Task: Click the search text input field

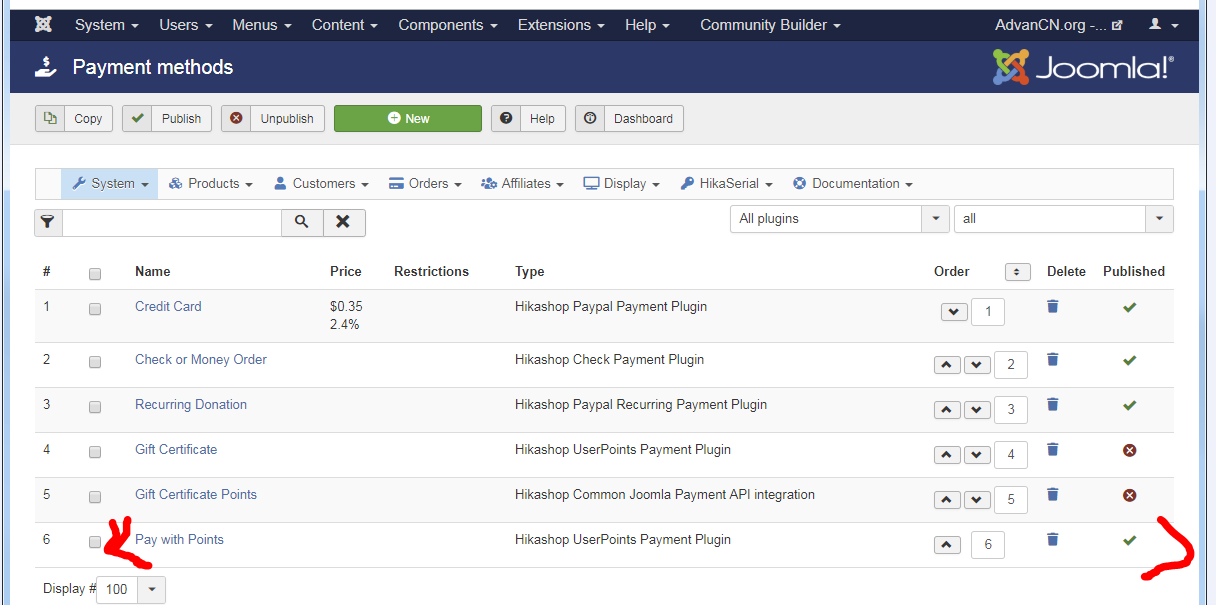Action: (x=172, y=222)
